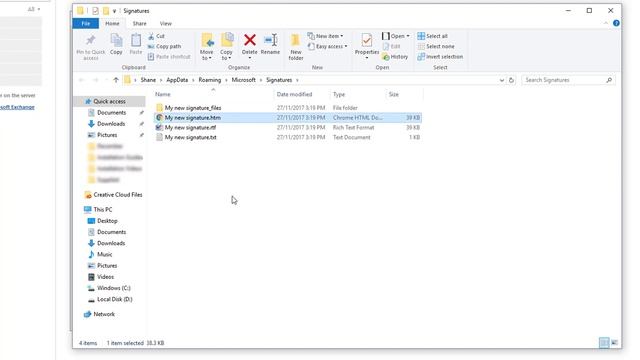Expand the address bar history dropdown
The height and width of the screenshot is (360, 640).
tap(502, 80)
